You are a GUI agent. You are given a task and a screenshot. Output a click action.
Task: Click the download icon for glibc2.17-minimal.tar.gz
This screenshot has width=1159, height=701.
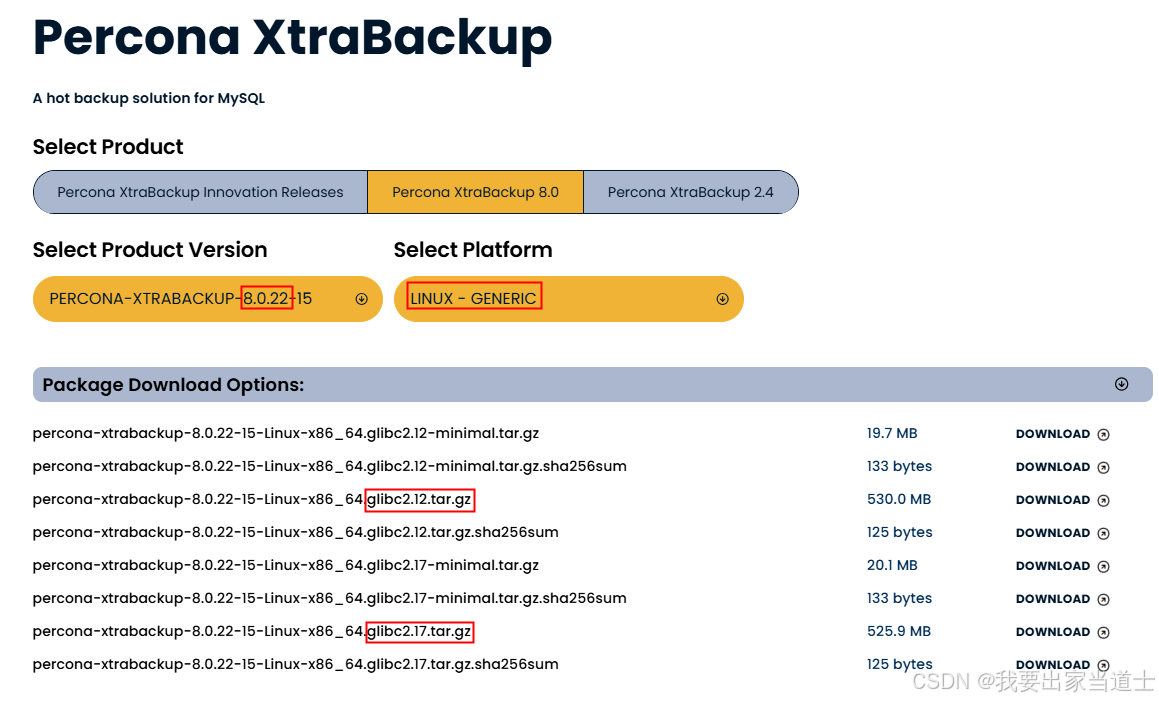pyautogui.click(x=1104, y=565)
